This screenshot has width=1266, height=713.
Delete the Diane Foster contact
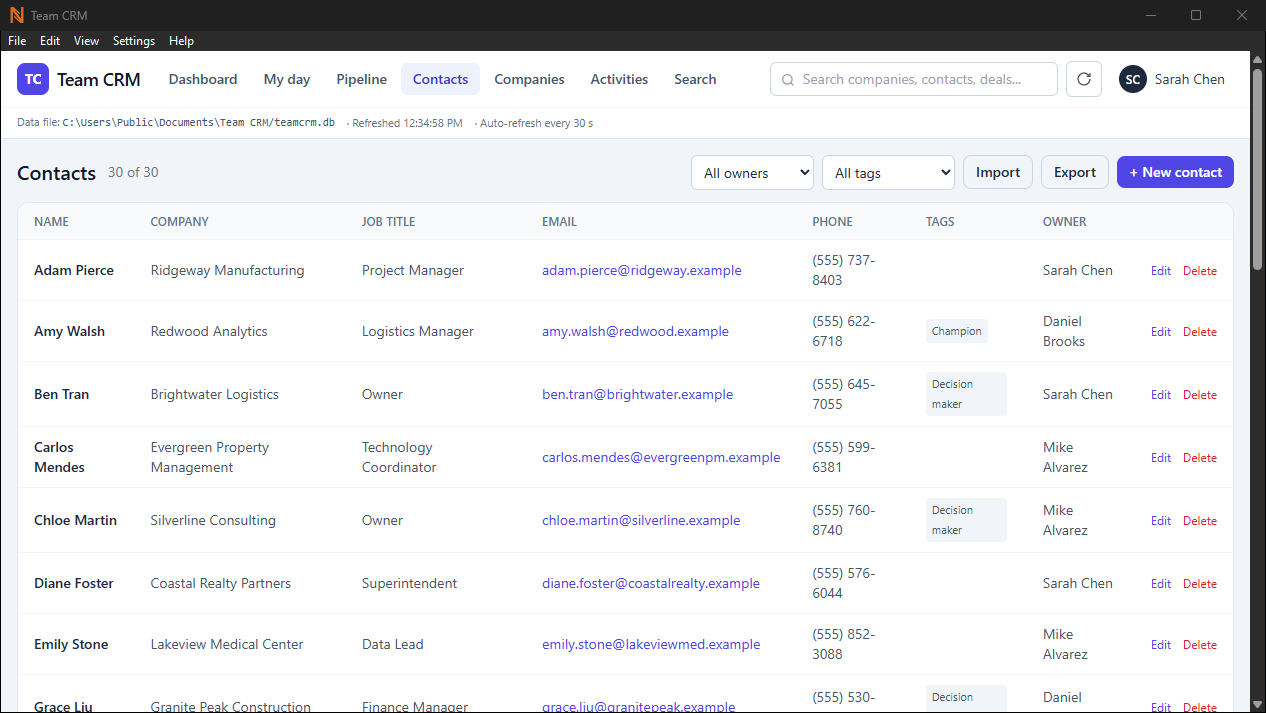tap(1200, 584)
